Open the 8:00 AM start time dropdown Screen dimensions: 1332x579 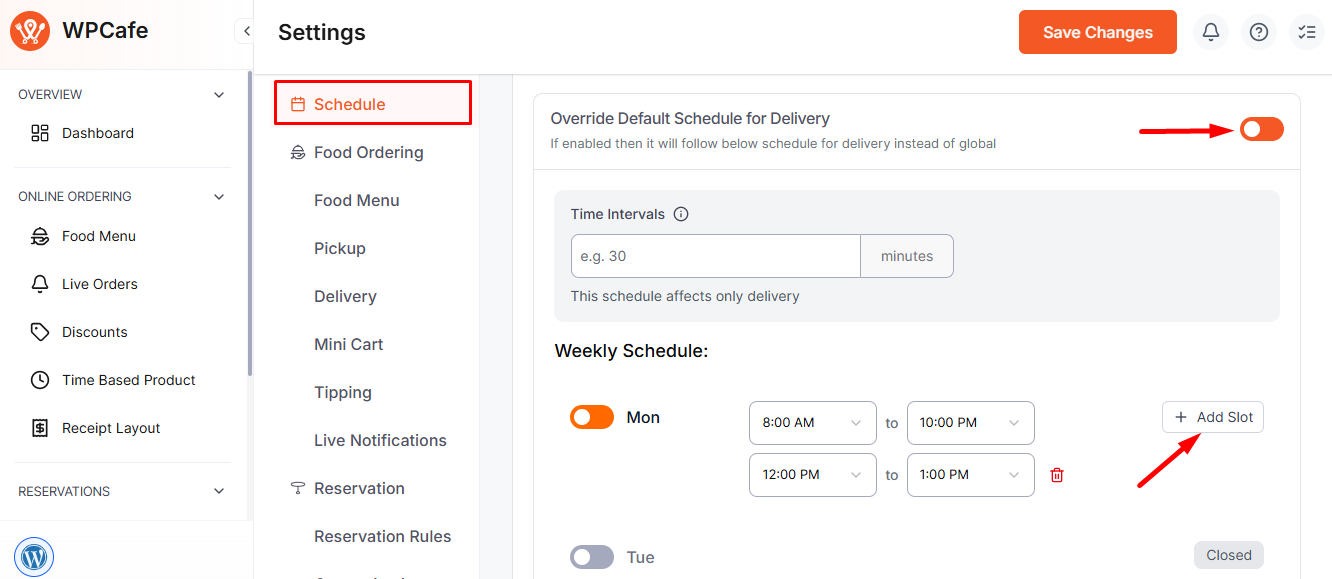(x=812, y=423)
